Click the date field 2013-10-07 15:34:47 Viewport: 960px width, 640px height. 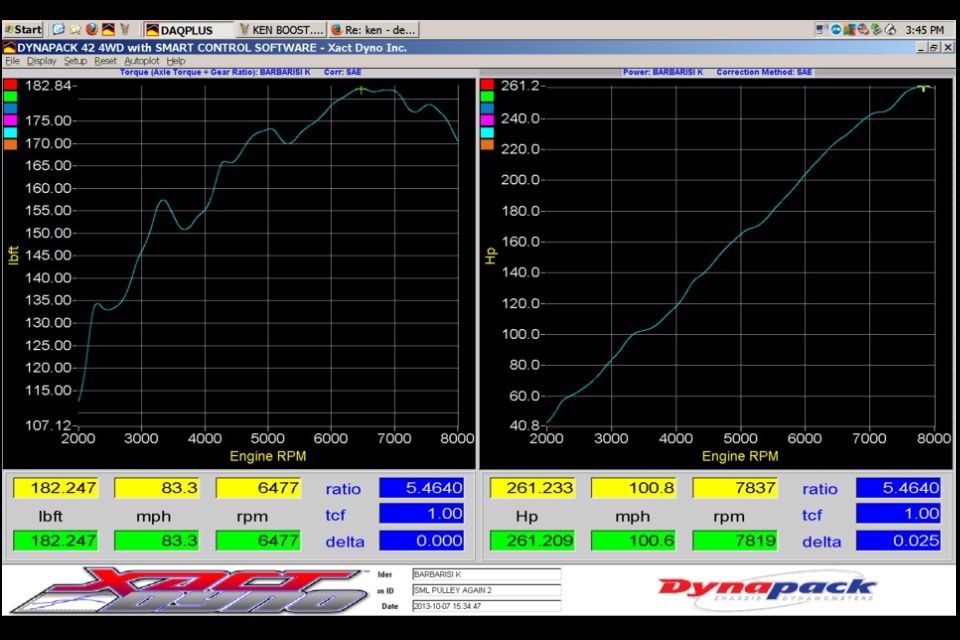point(486,606)
